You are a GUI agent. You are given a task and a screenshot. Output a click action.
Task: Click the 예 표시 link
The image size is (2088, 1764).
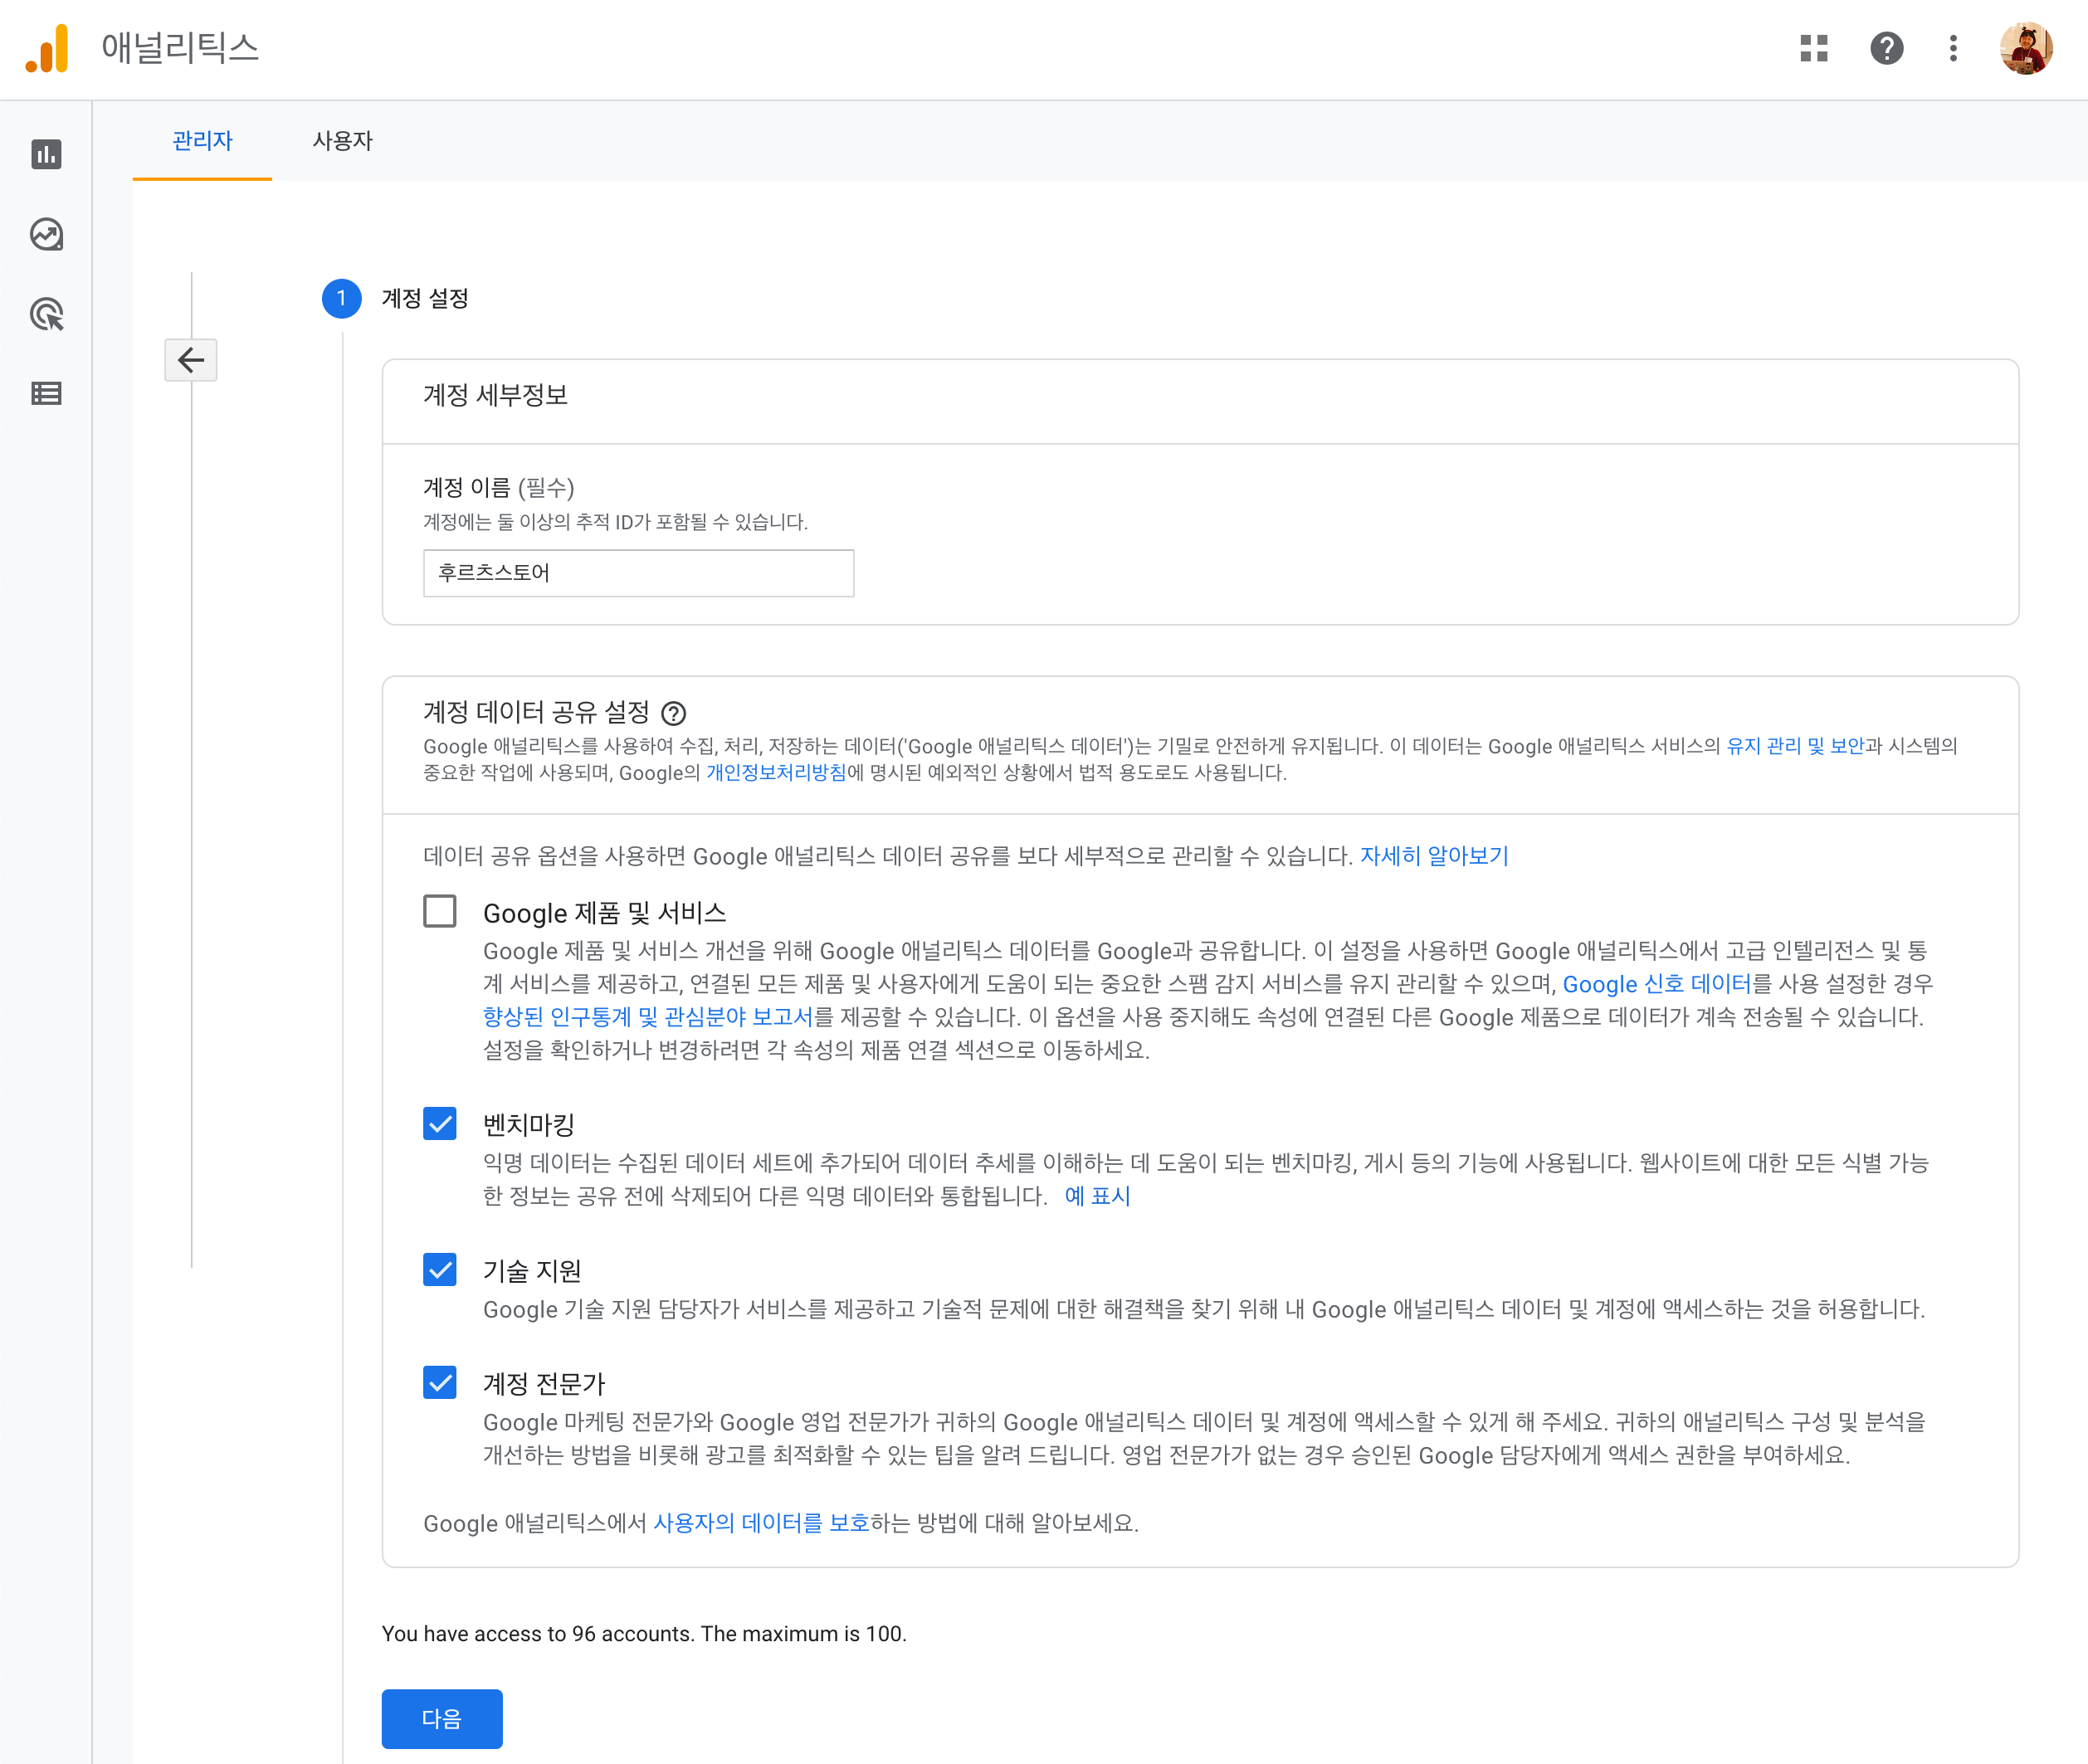point(1097,1196)
